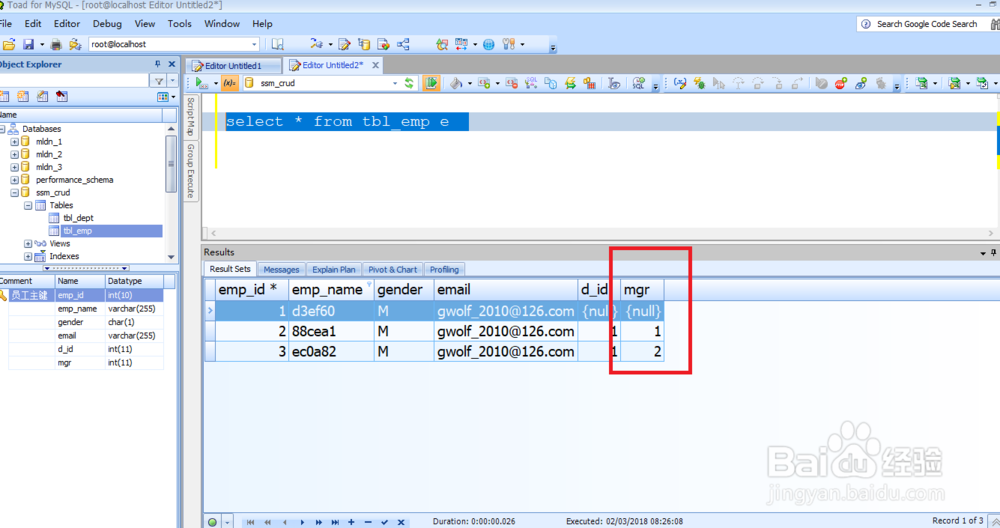Click the lightning bug debug icon
Image resolution: width=1000 pixels, height=528 pixels.
[x=700, y=83]
